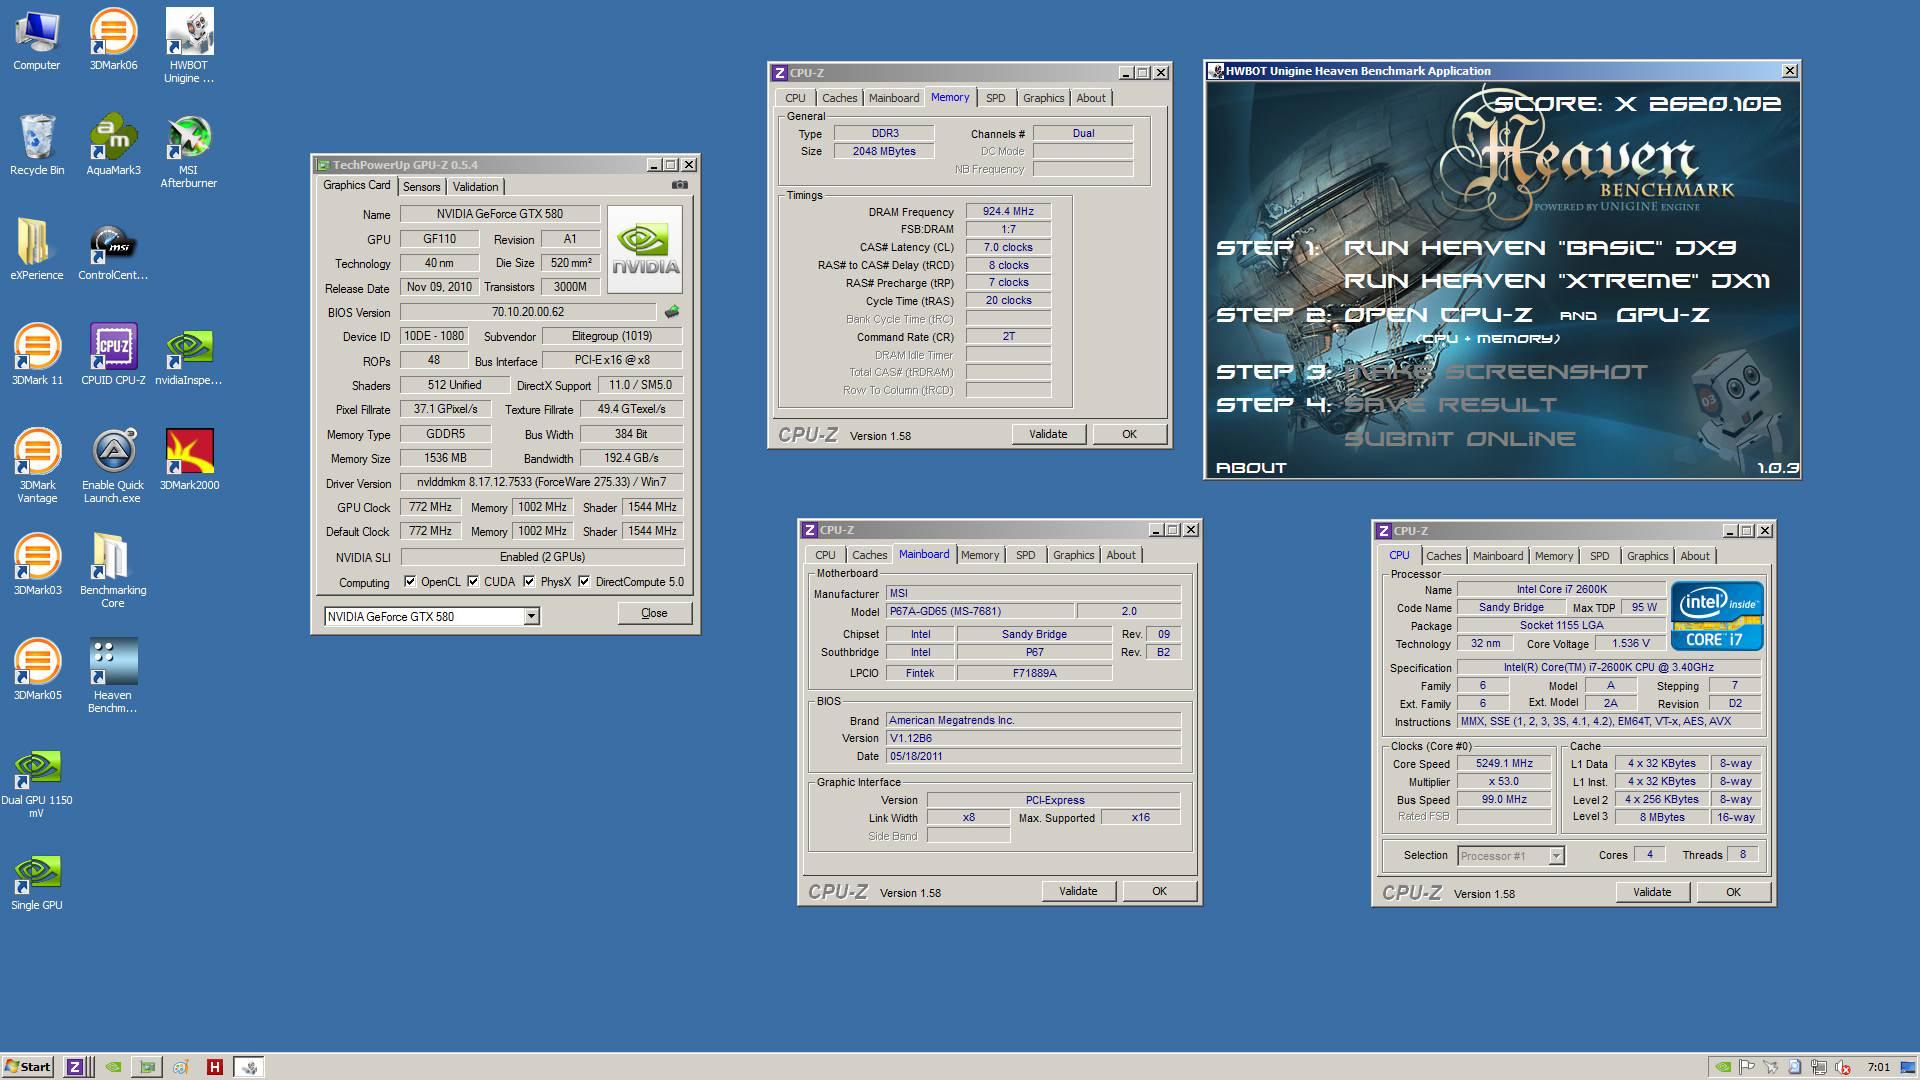
Task: Click Submit Online in HWBOT Heaven
Action: (1459, 439)
